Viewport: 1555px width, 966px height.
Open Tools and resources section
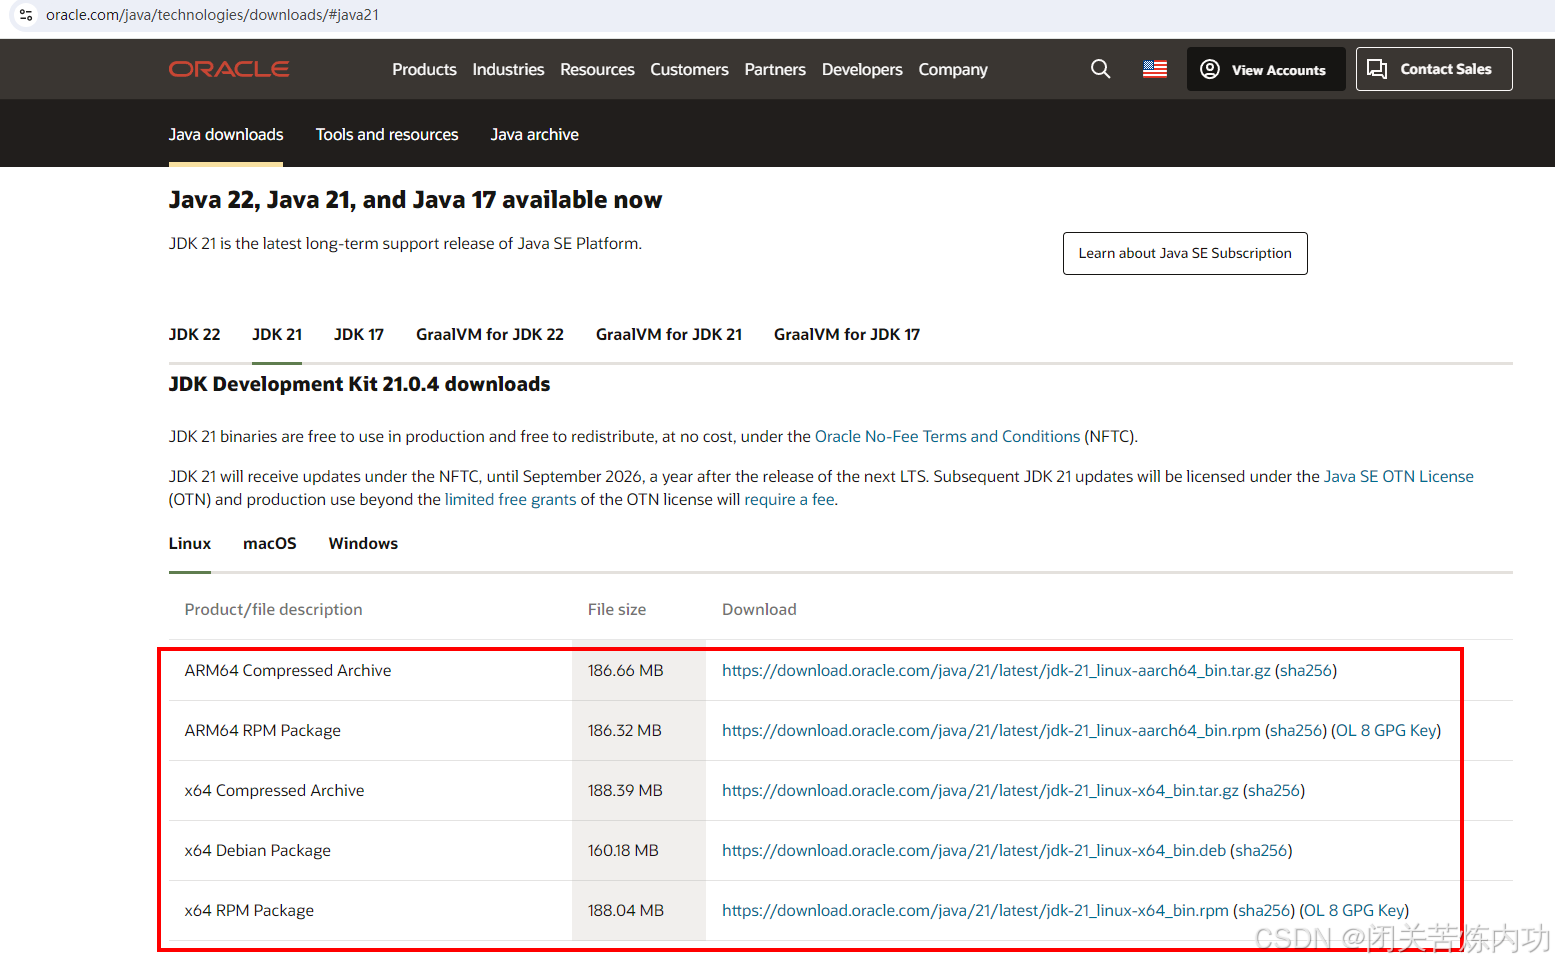tap(387, 134)
